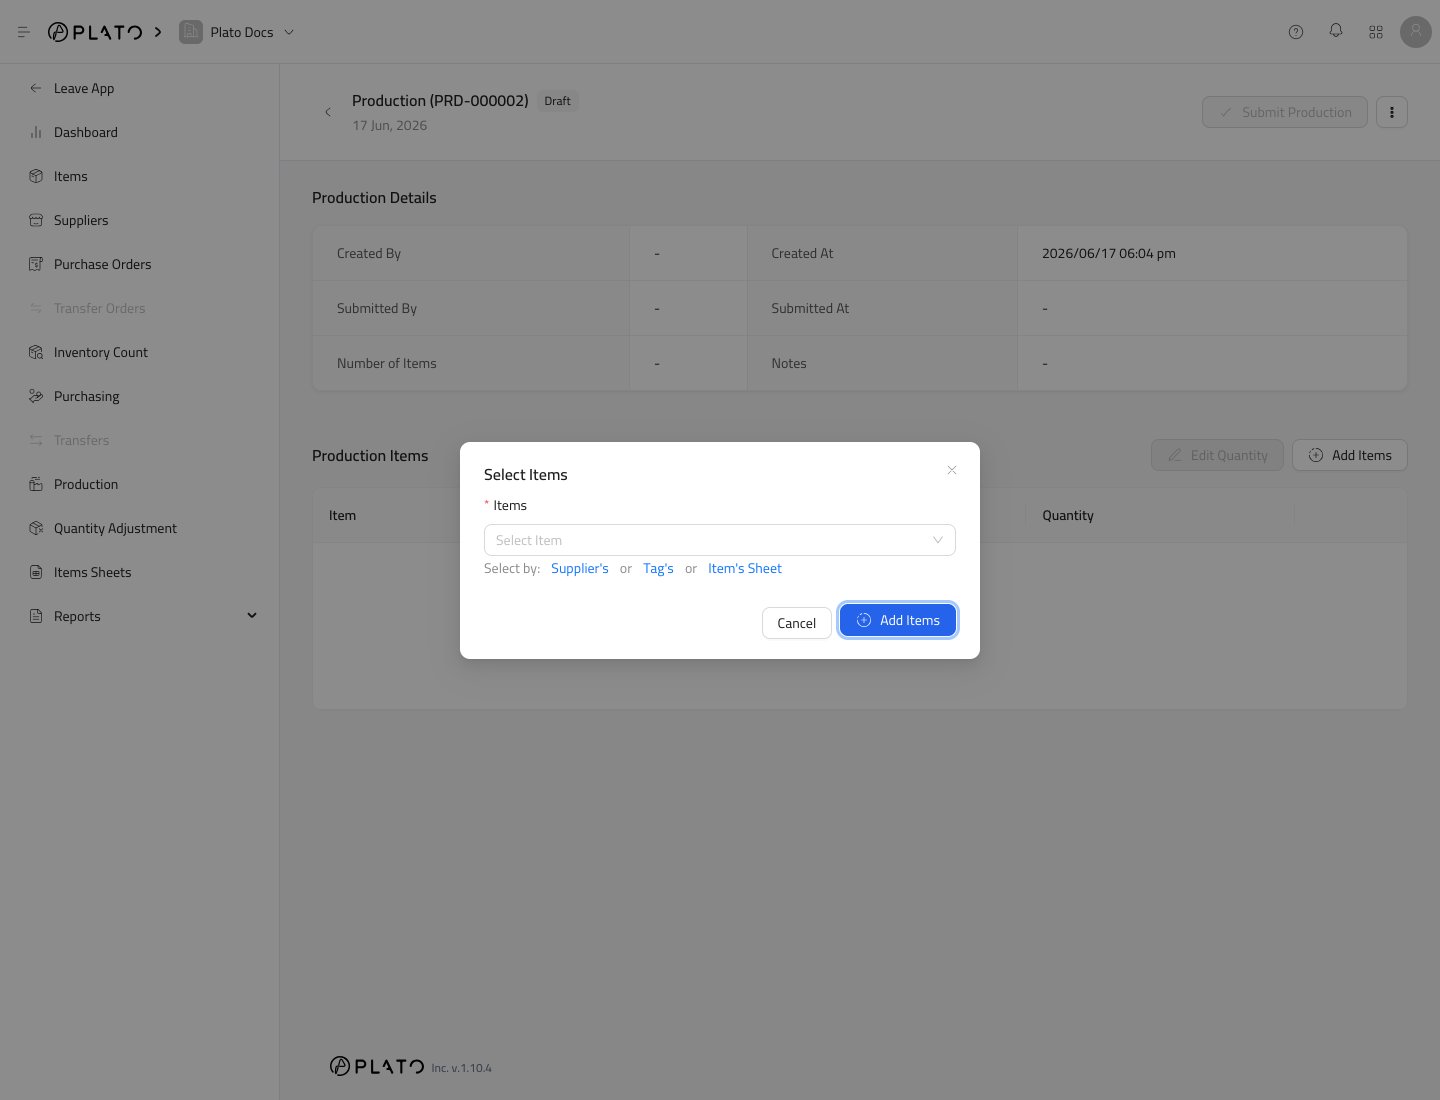Click Leave App label in sidebar

pos(84,88)
